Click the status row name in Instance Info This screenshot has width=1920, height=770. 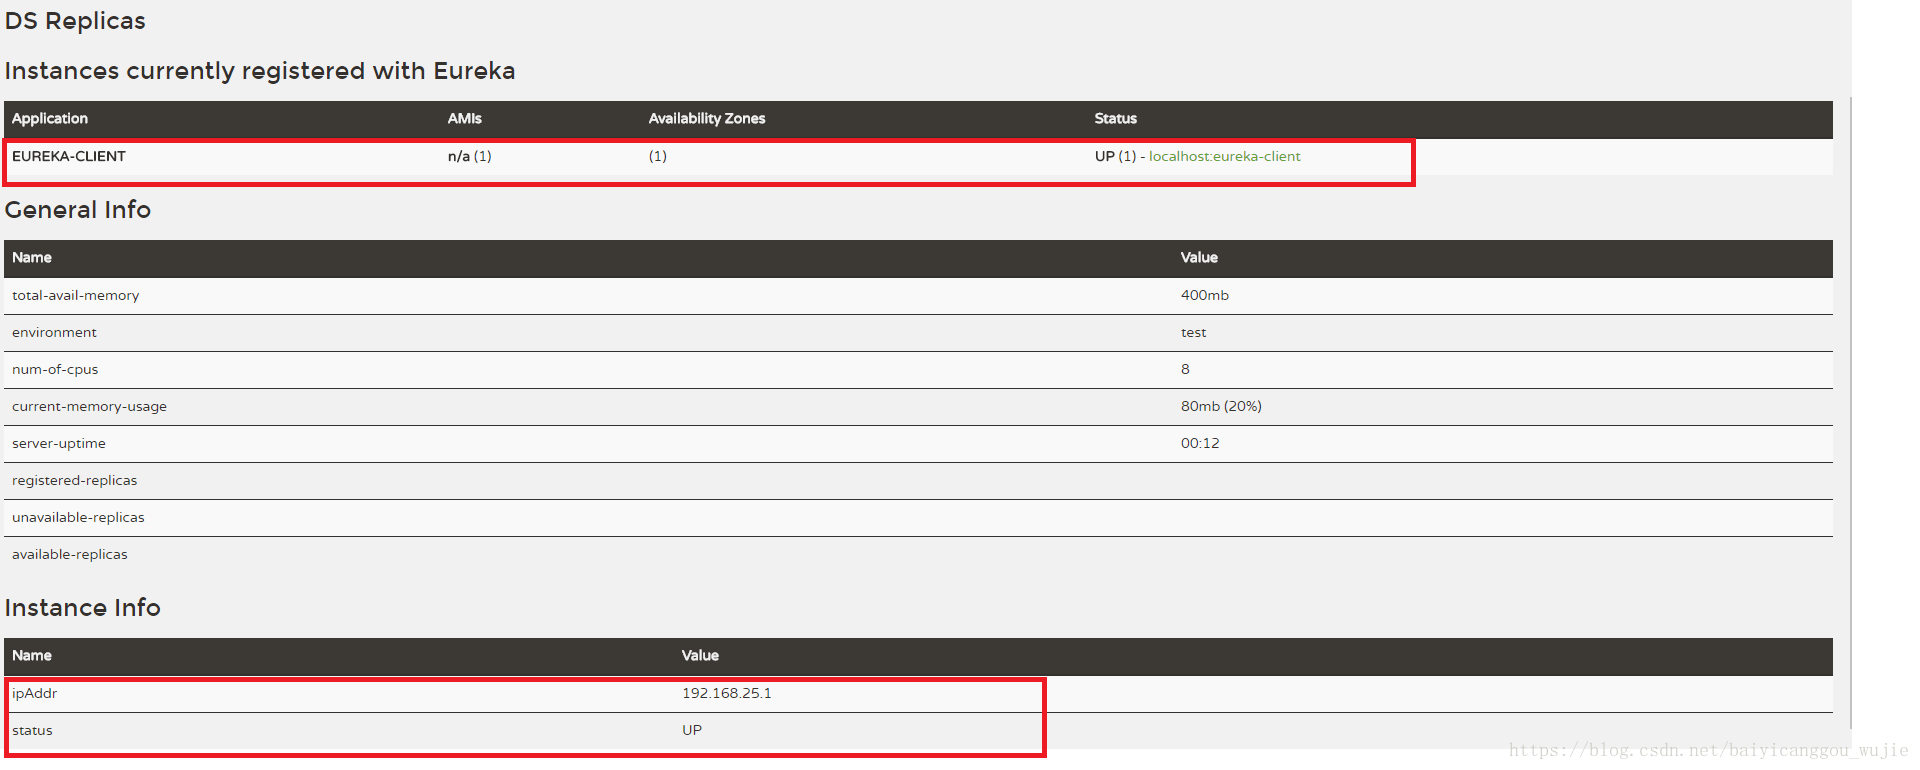[x=32, y=730]
